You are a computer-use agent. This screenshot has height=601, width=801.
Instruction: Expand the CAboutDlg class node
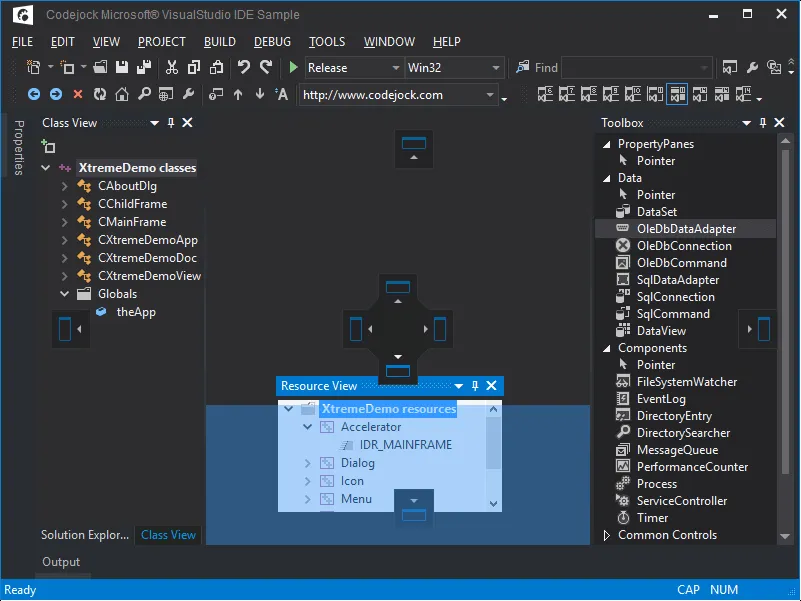coord(64,186)
